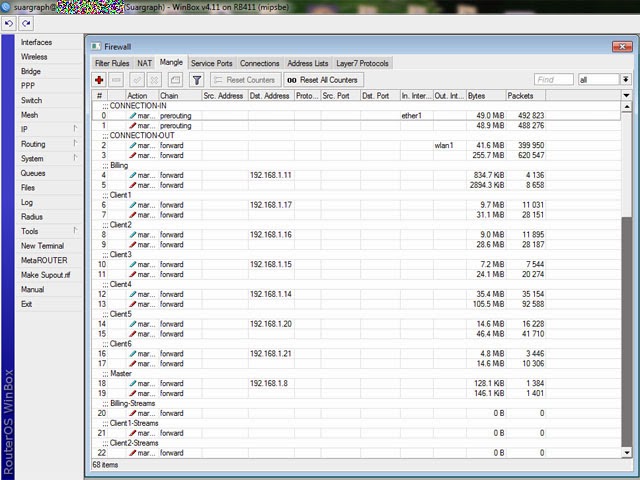Click Exit in the sidebar
Viewport: 640px width, 480px height.
point(49,304)
